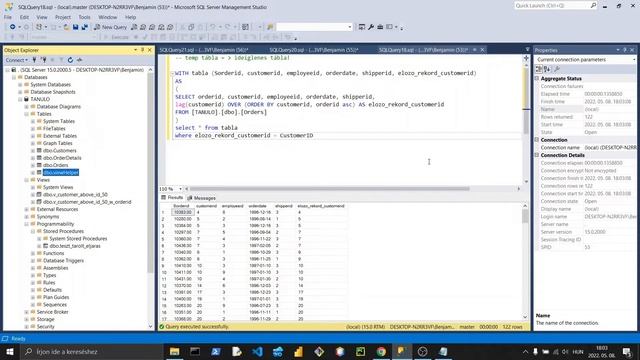Click the Database Engine Query icon
Image resolution: width=640 pixels, height=360 pixels.
coord(134,27)
